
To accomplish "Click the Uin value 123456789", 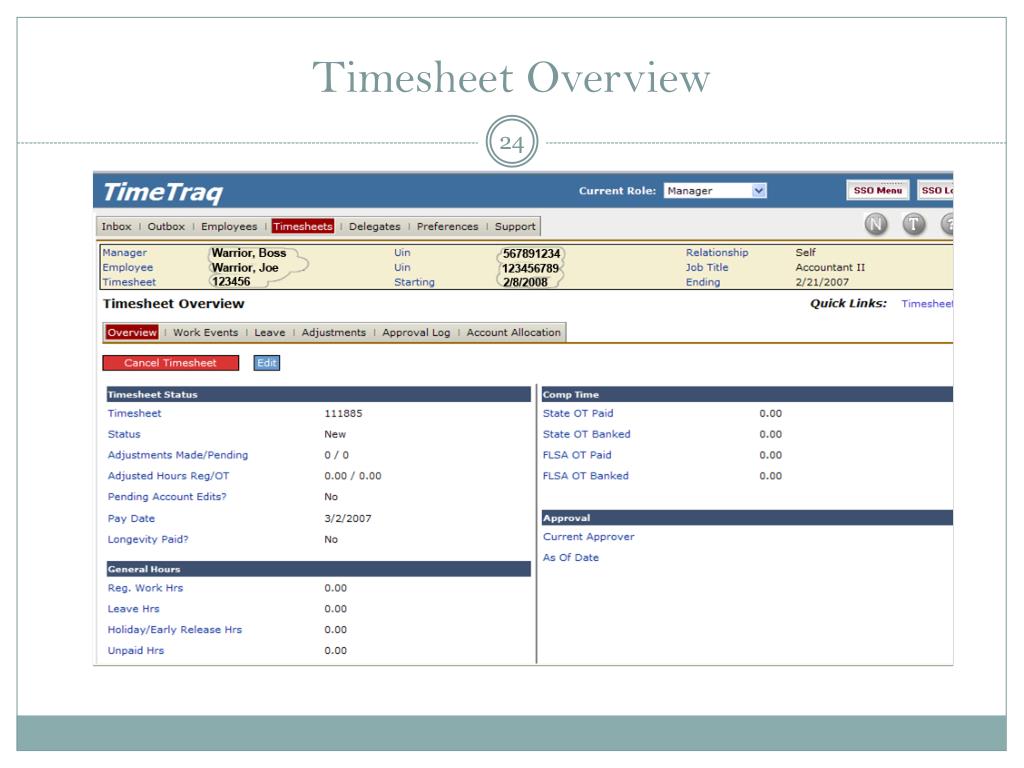I will (x=530, y=268).
